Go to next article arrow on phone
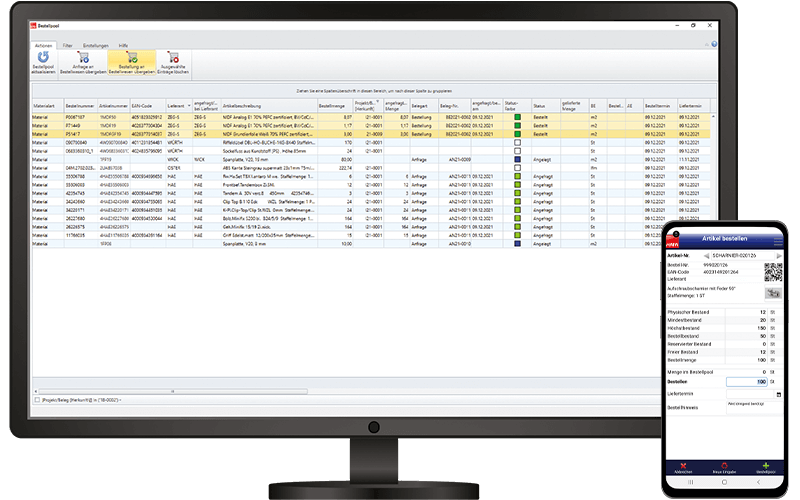This screenshot has width=800, height=500. [x=779, y=256]
